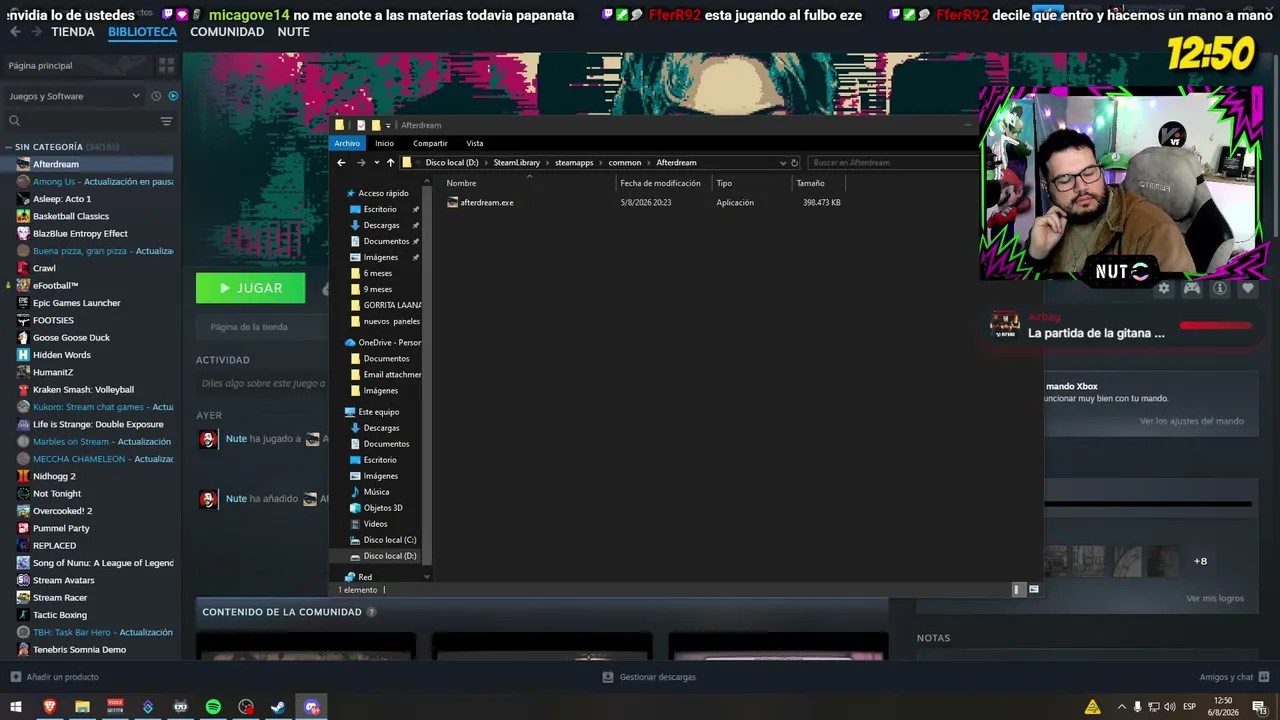
Task: Open Gestionar descargas
Action: tap(649, 677)
